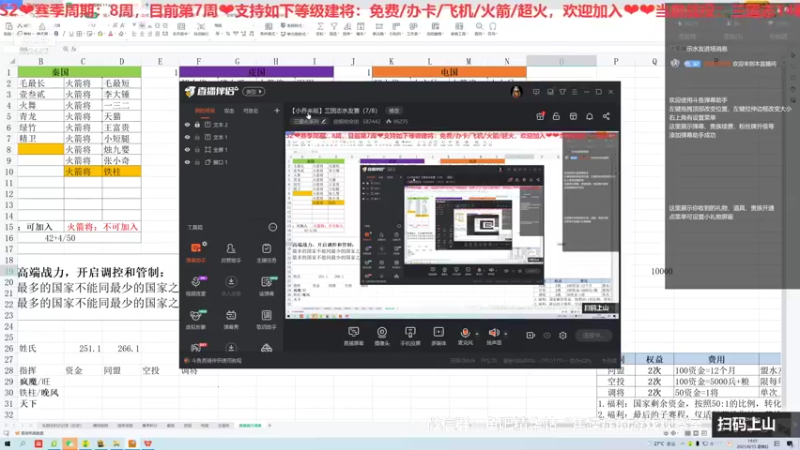Add 多媒体 media source
Image resolution: width=800 pixels, height=450 pixels.
439,336
